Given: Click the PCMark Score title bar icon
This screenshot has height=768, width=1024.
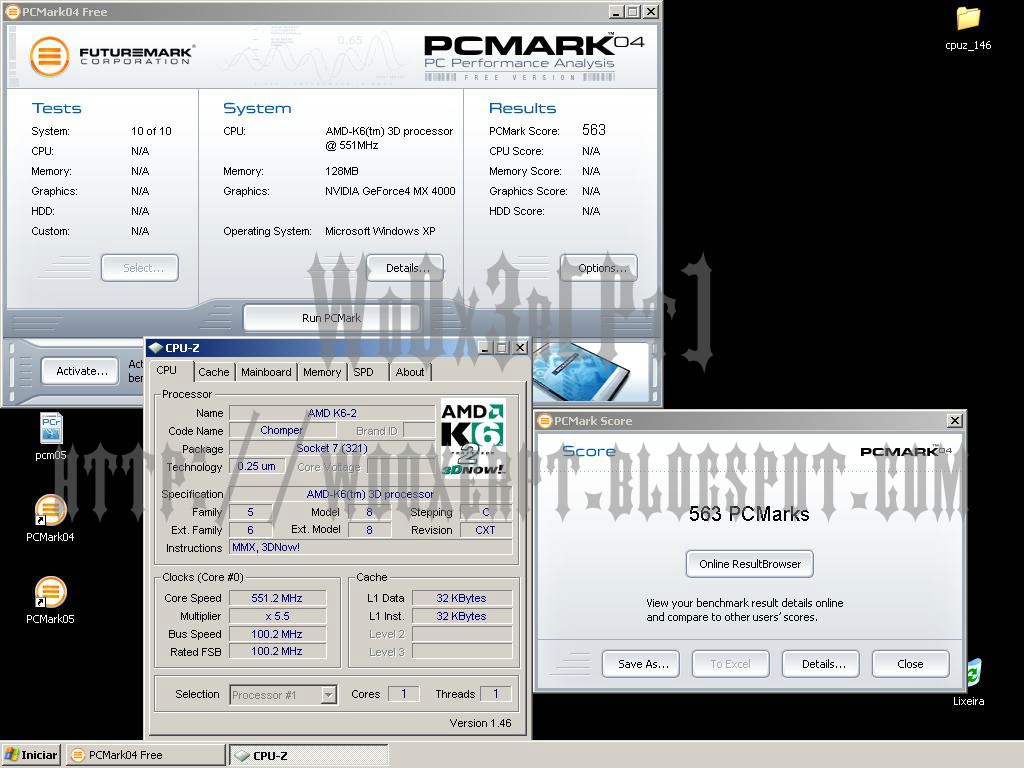Looking at the screenshot, I should tap(545, 421).
